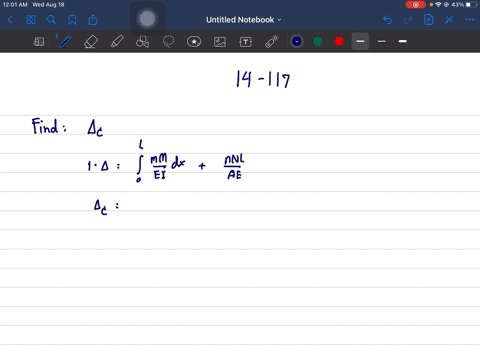Screen dimensions: 480x360
Task: Choose the dark blue pen color
Action: pyautogui.click(x=297, y=41)
